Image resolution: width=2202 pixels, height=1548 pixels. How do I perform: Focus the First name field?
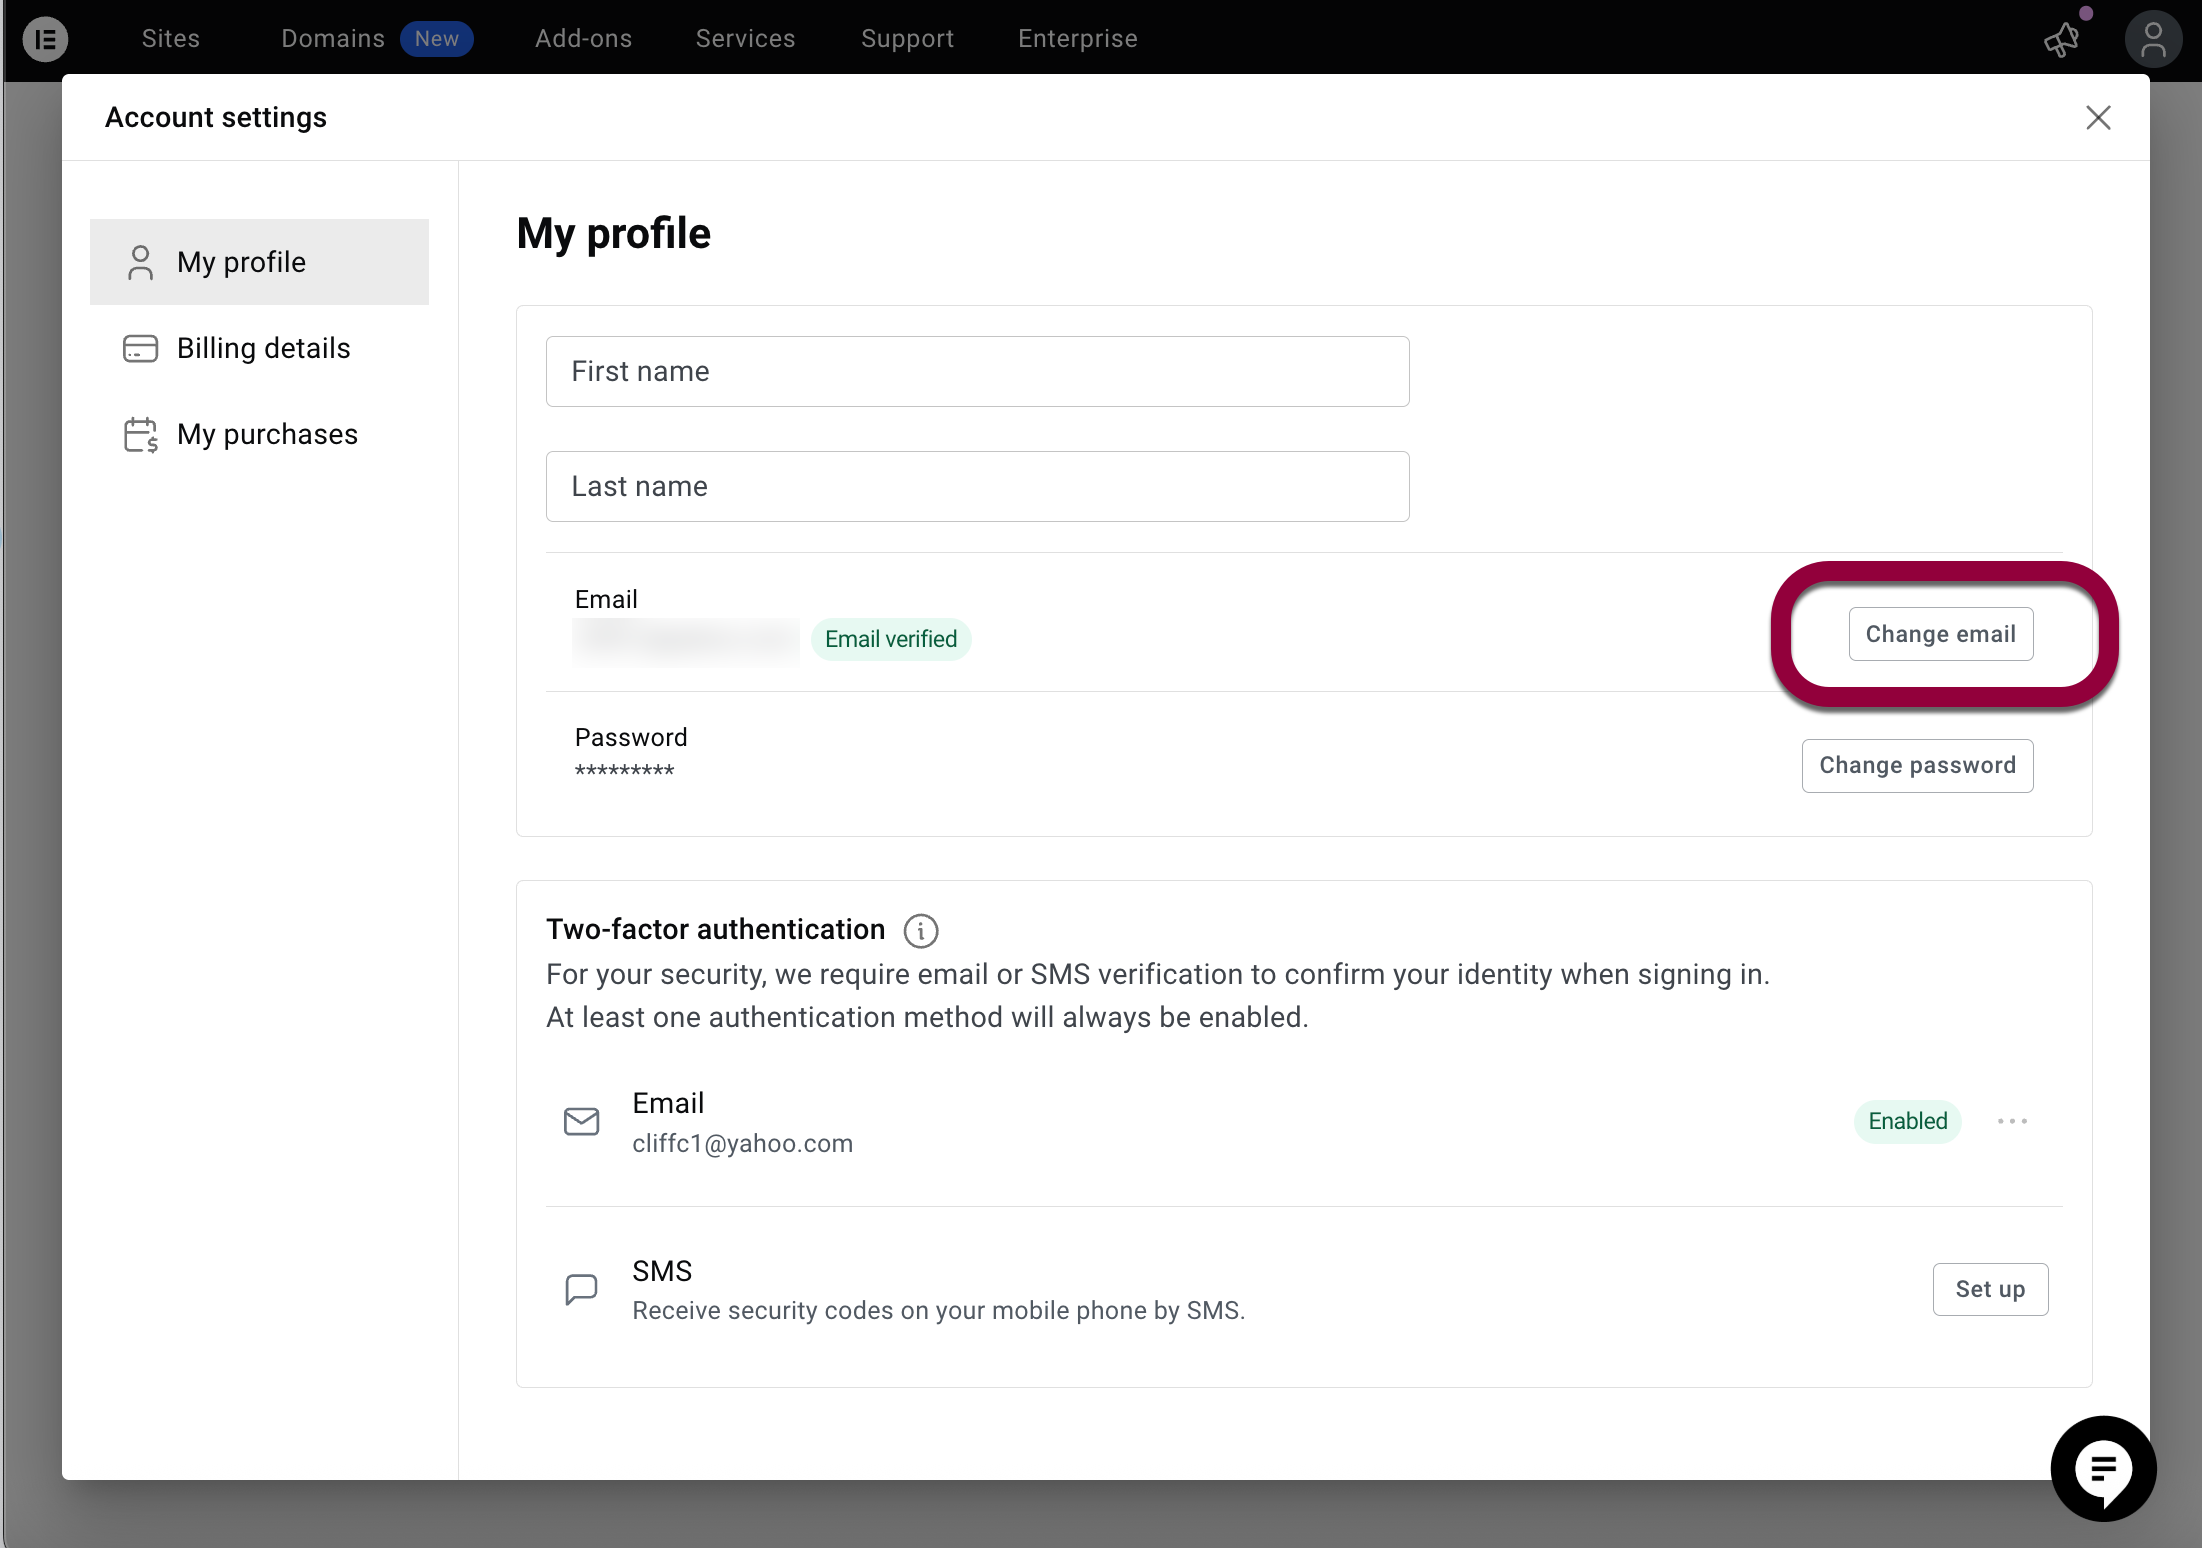(x=977, y=372)
